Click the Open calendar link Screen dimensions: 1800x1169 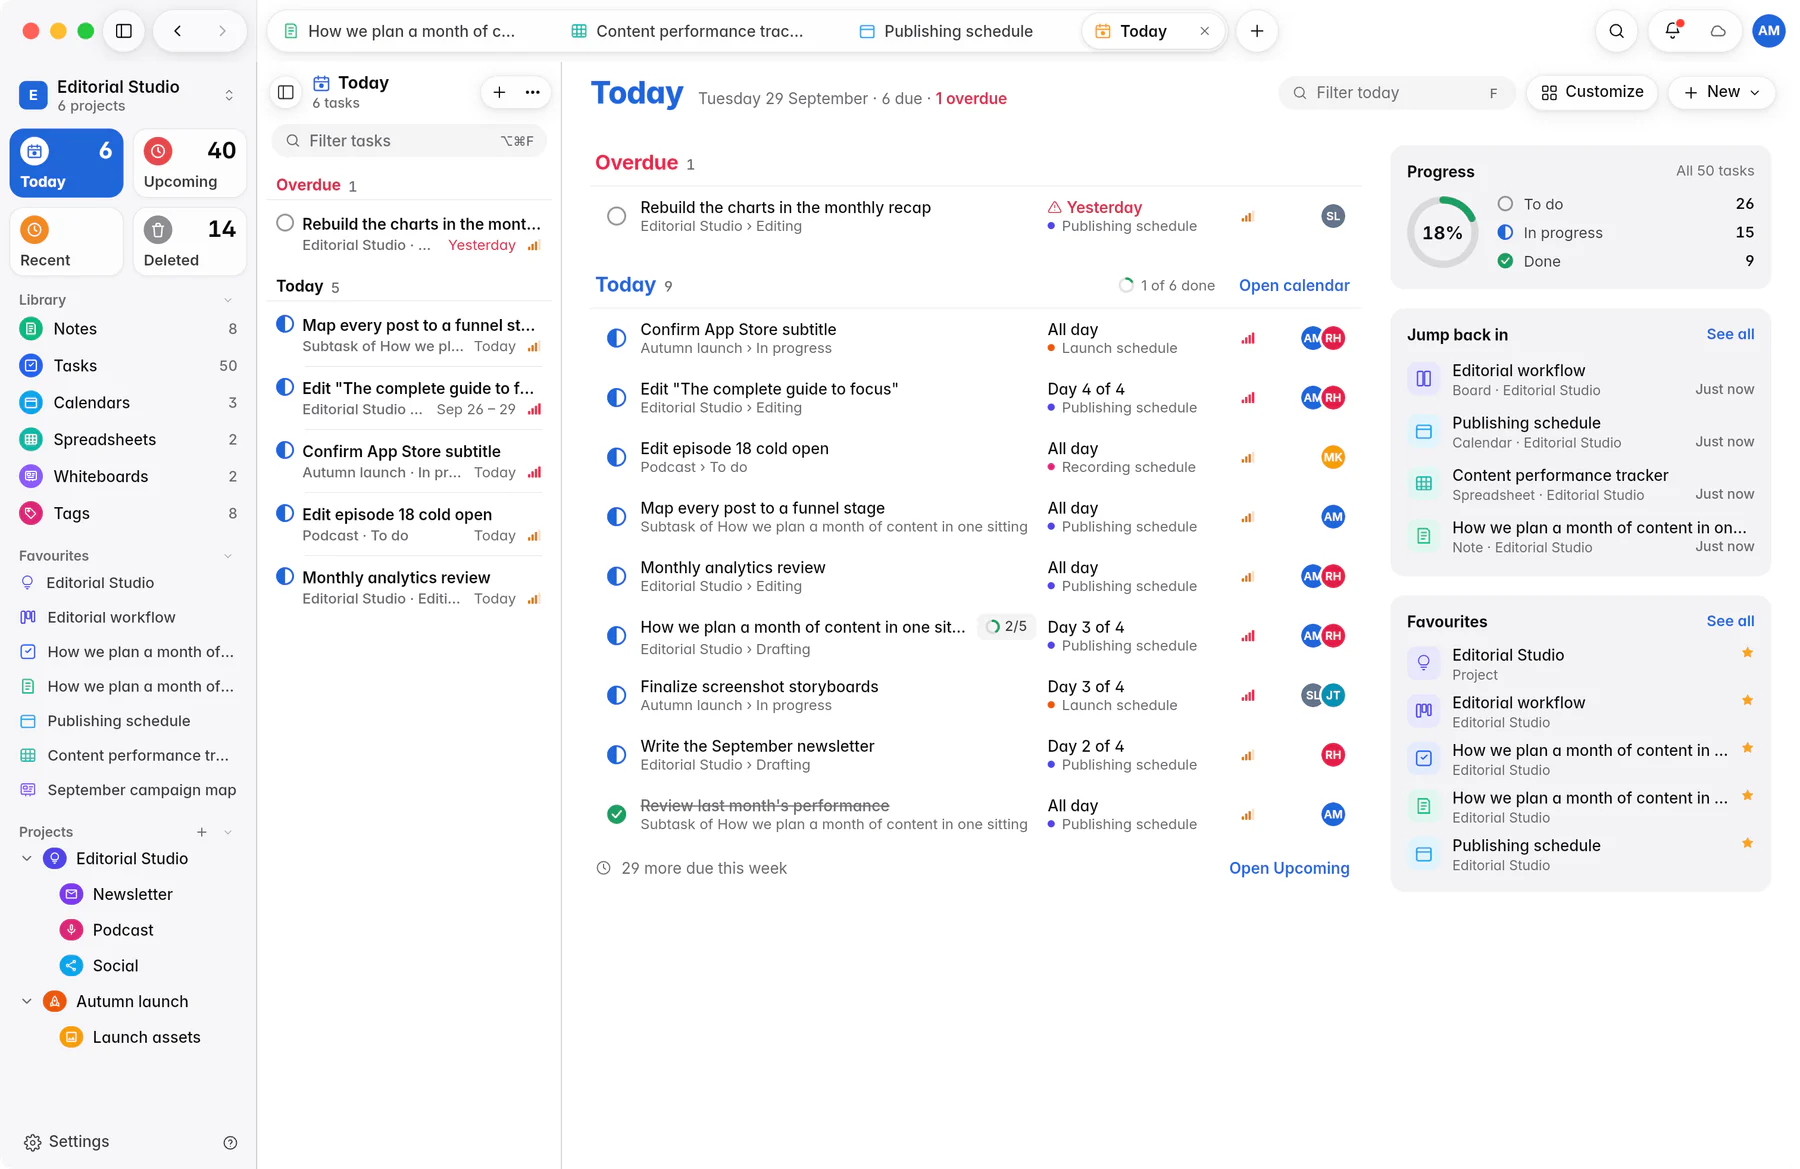[x=1294, y=285]
